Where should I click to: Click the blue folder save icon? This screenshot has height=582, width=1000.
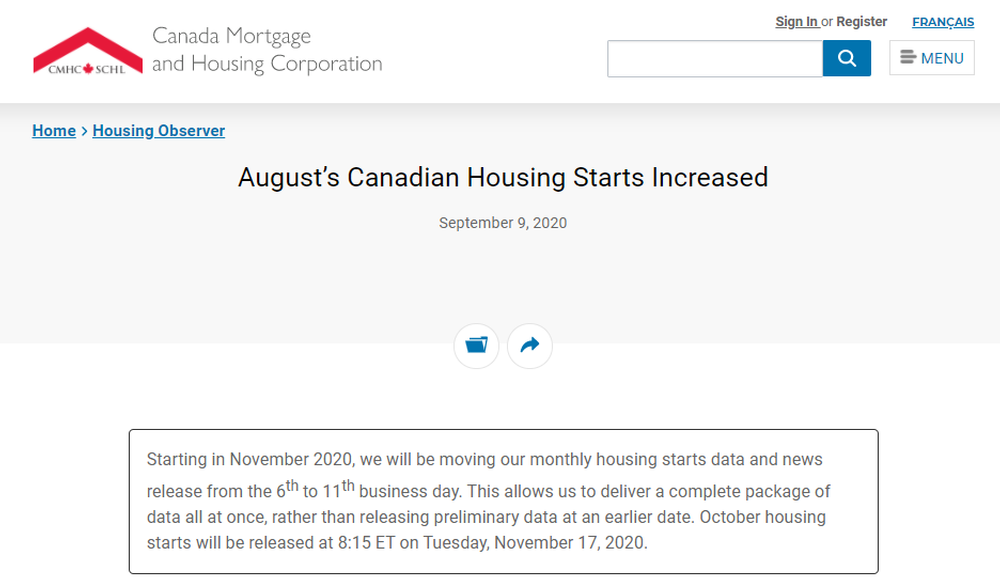[x=476, y=346]
